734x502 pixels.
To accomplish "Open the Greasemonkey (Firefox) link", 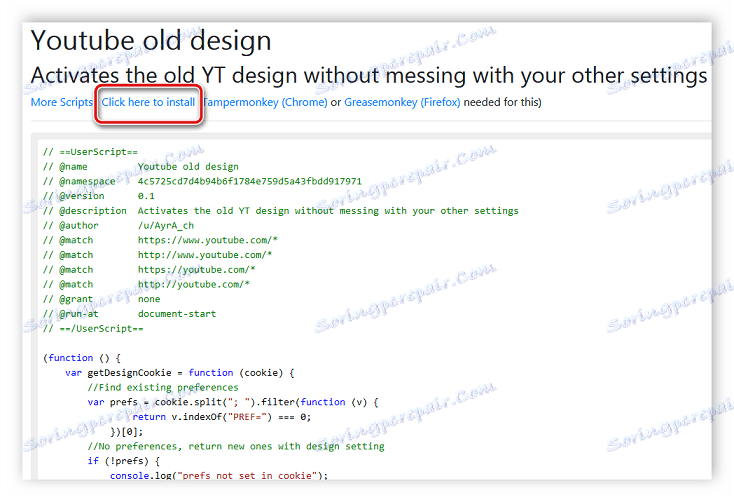I will coord(402,102).
